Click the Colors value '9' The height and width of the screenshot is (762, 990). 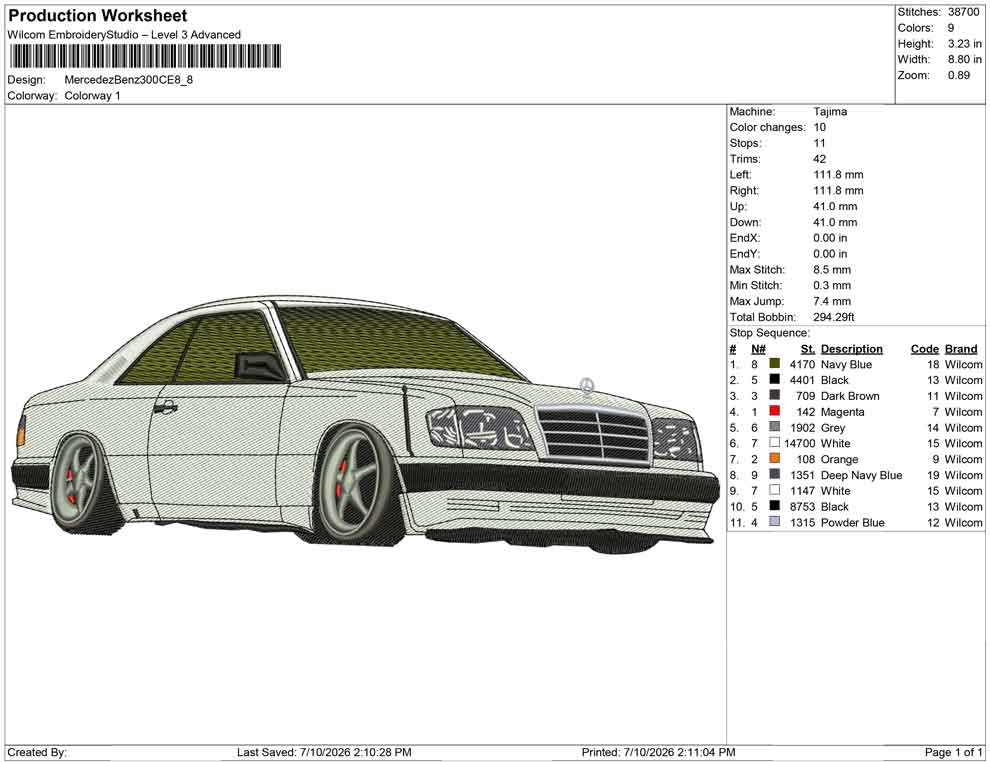coord(951,28)
